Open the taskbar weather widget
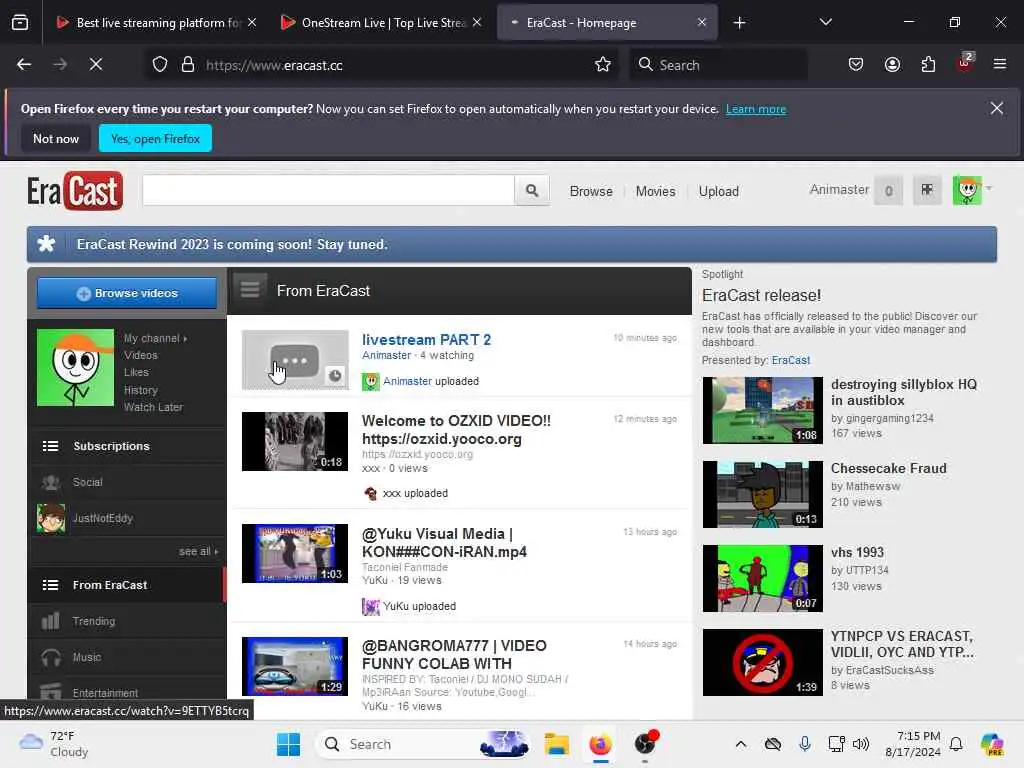Image resolution: width=1024 pixels, height=768 pixels. coord(54,744)
